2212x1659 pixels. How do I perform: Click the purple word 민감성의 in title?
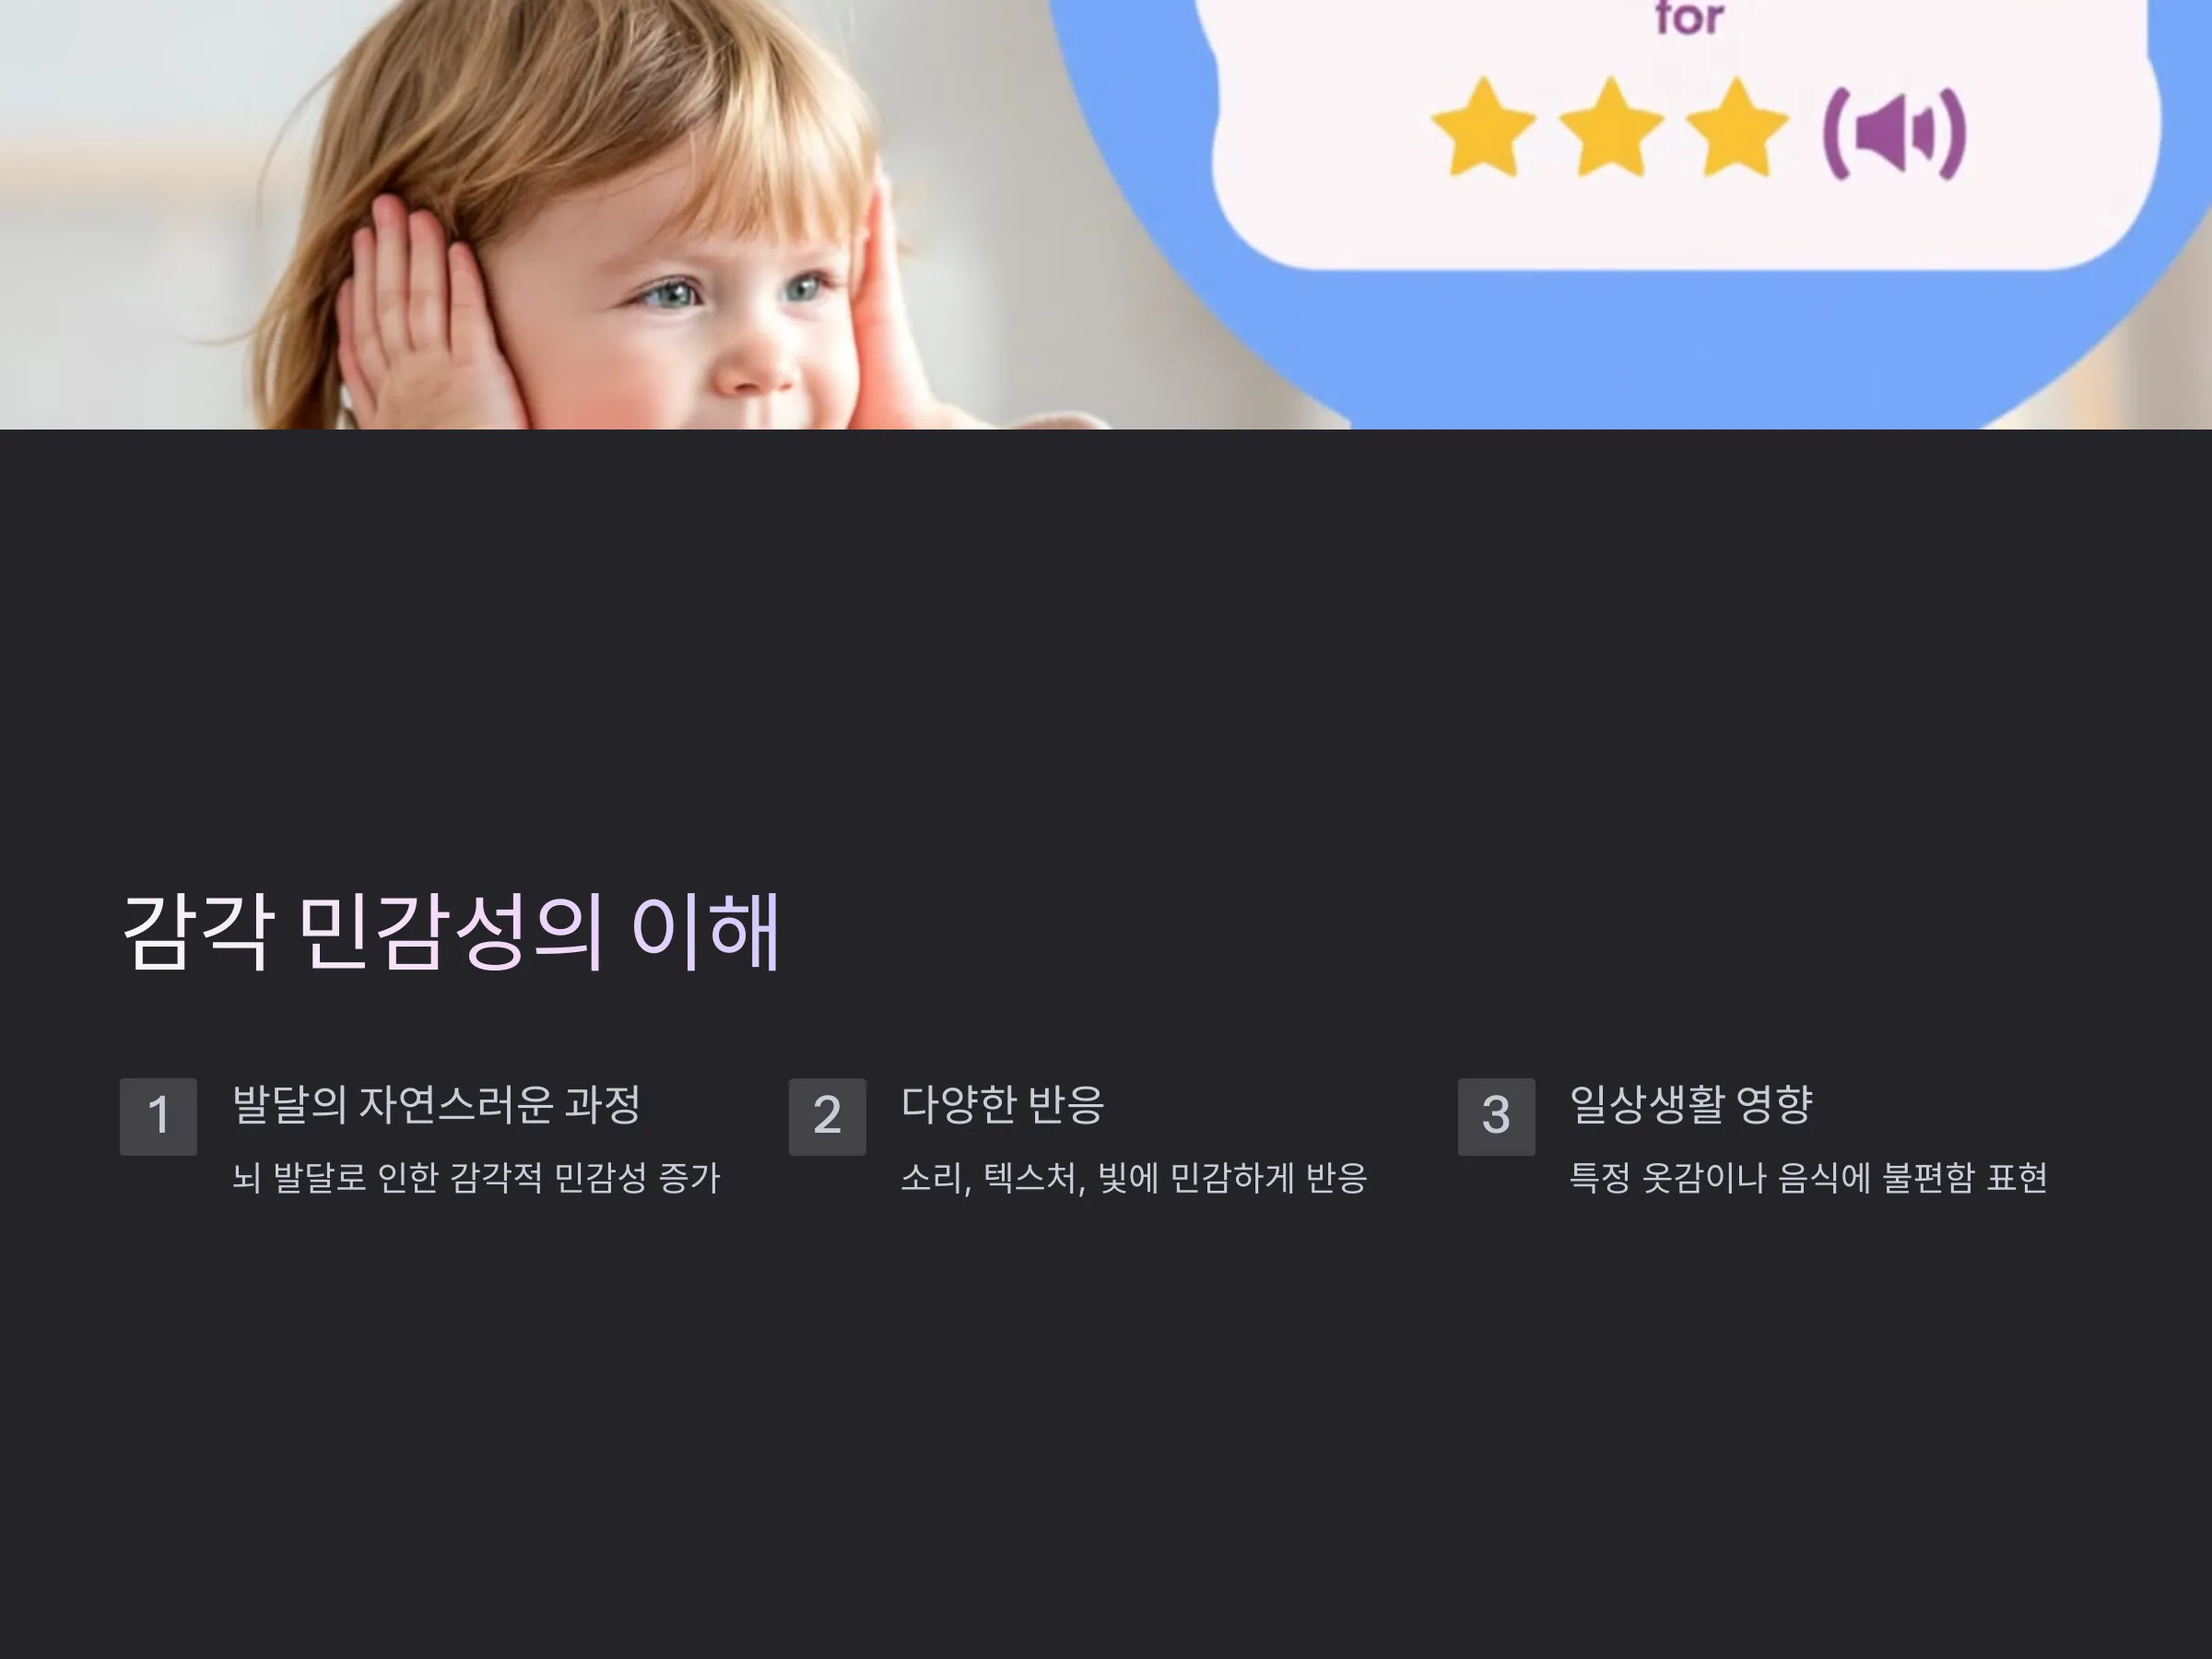point(451,932)
